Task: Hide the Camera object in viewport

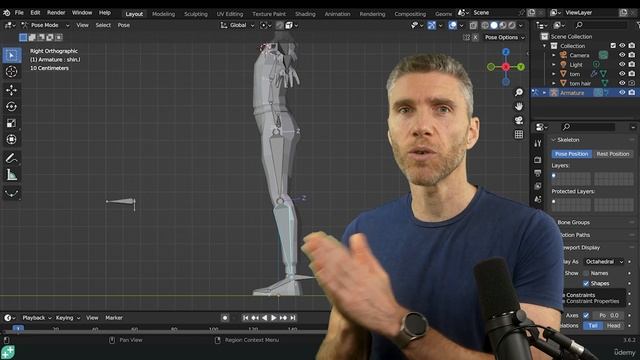Action: [622, 55]
